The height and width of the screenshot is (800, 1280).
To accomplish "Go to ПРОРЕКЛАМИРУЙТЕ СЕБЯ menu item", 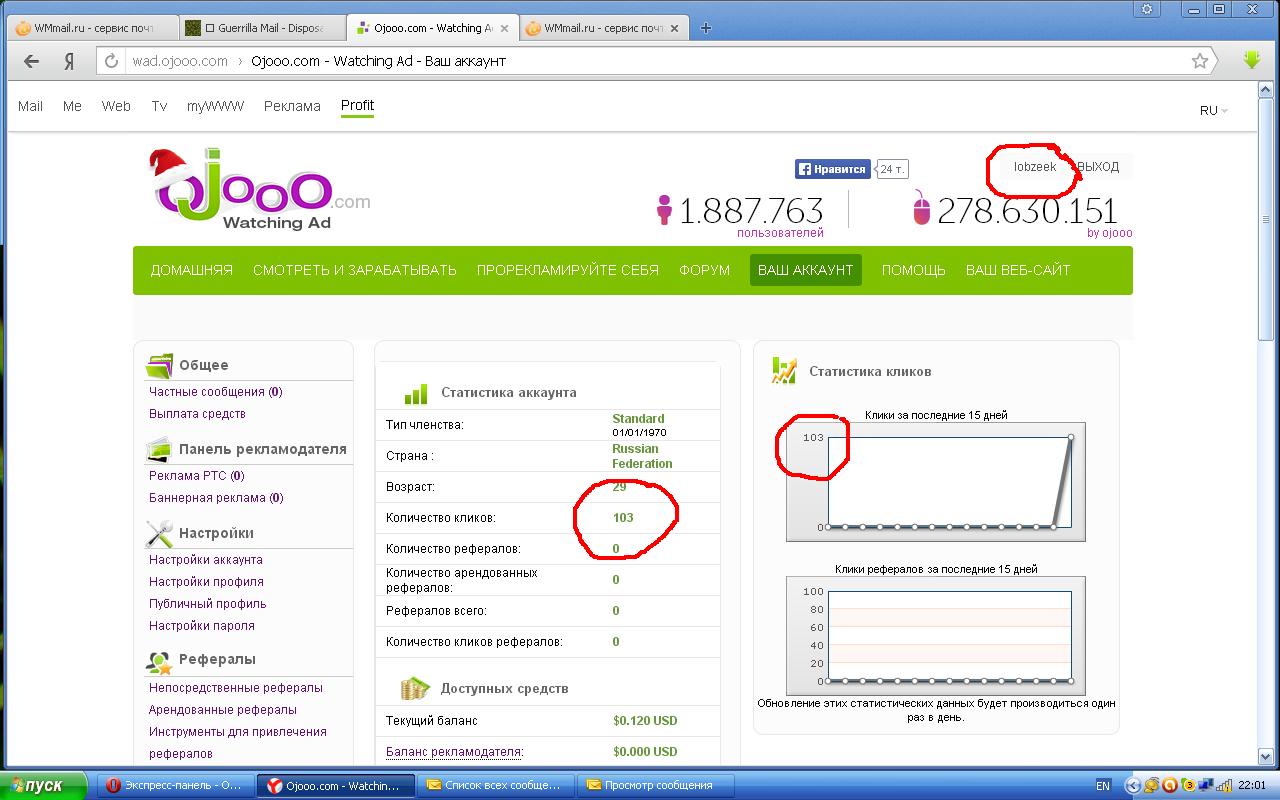I will 568,270.
